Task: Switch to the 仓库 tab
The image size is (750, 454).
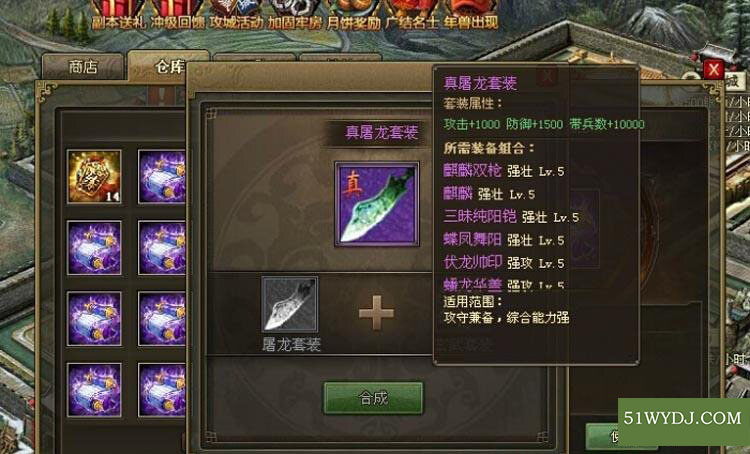Action: coord(167,66)
